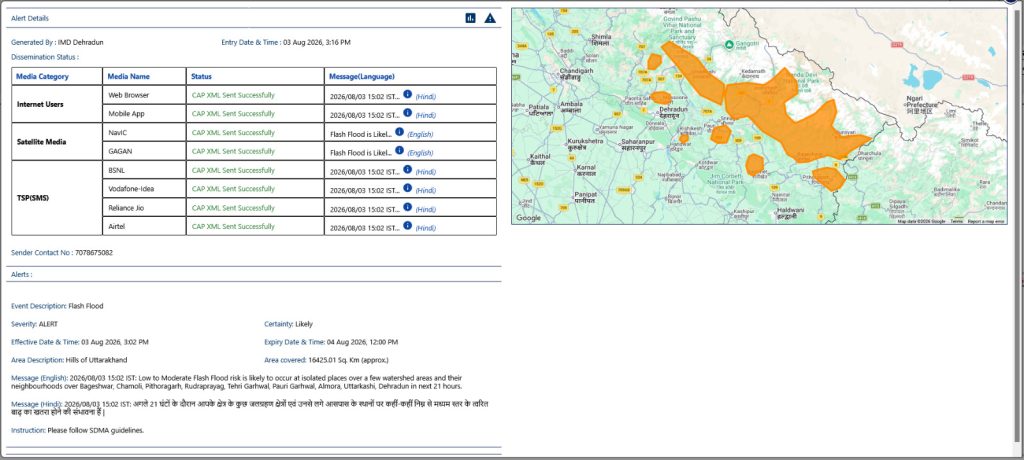This screenshot has width=1024, height=460.
Task: Click the Severity ALERT text
Action: (35, 323)
